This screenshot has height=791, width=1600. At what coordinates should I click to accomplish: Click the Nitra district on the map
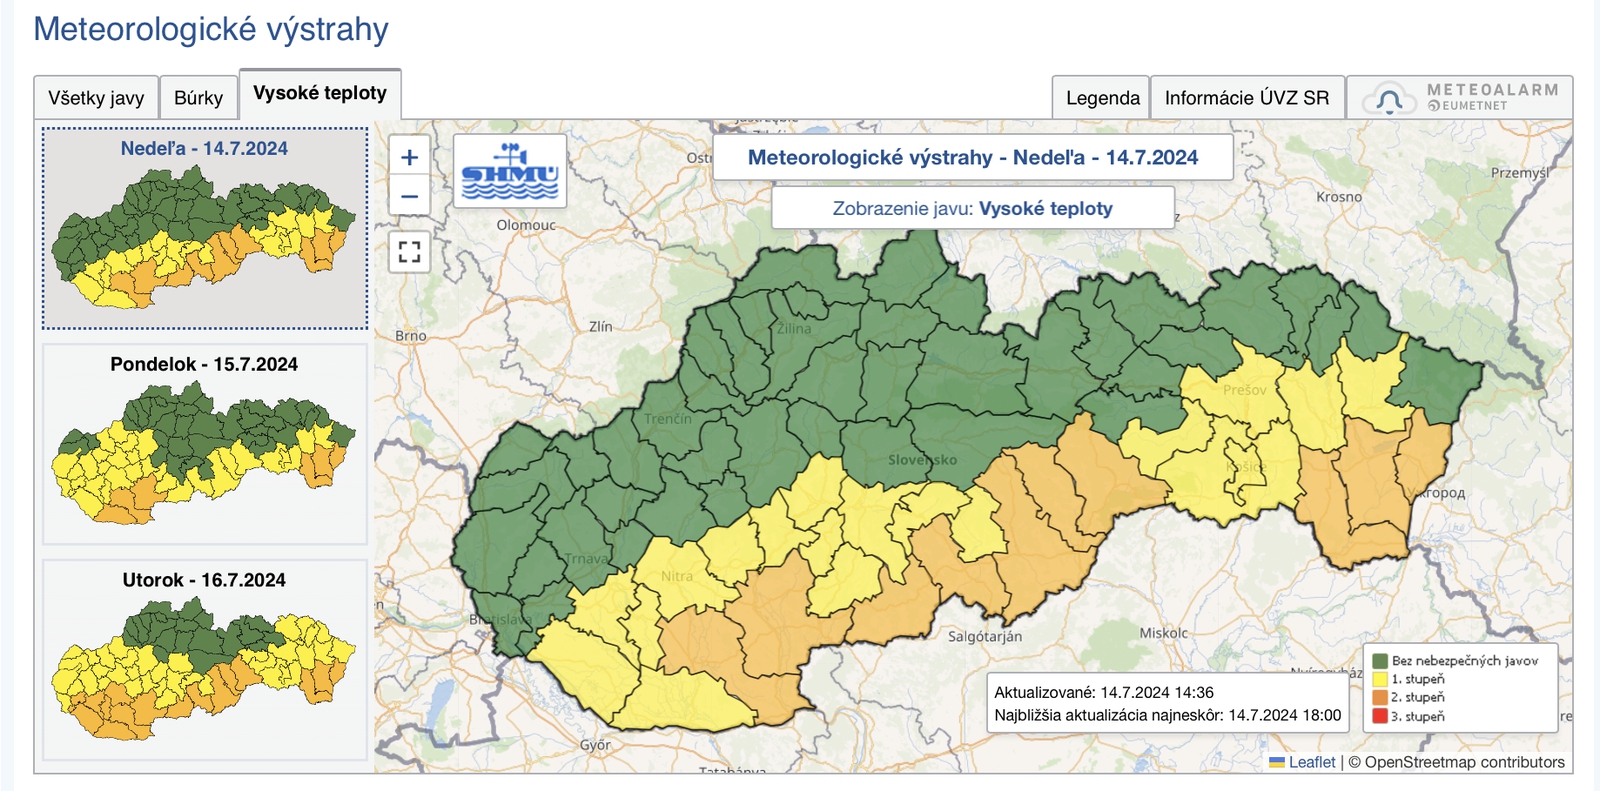(x=676, y=576)
